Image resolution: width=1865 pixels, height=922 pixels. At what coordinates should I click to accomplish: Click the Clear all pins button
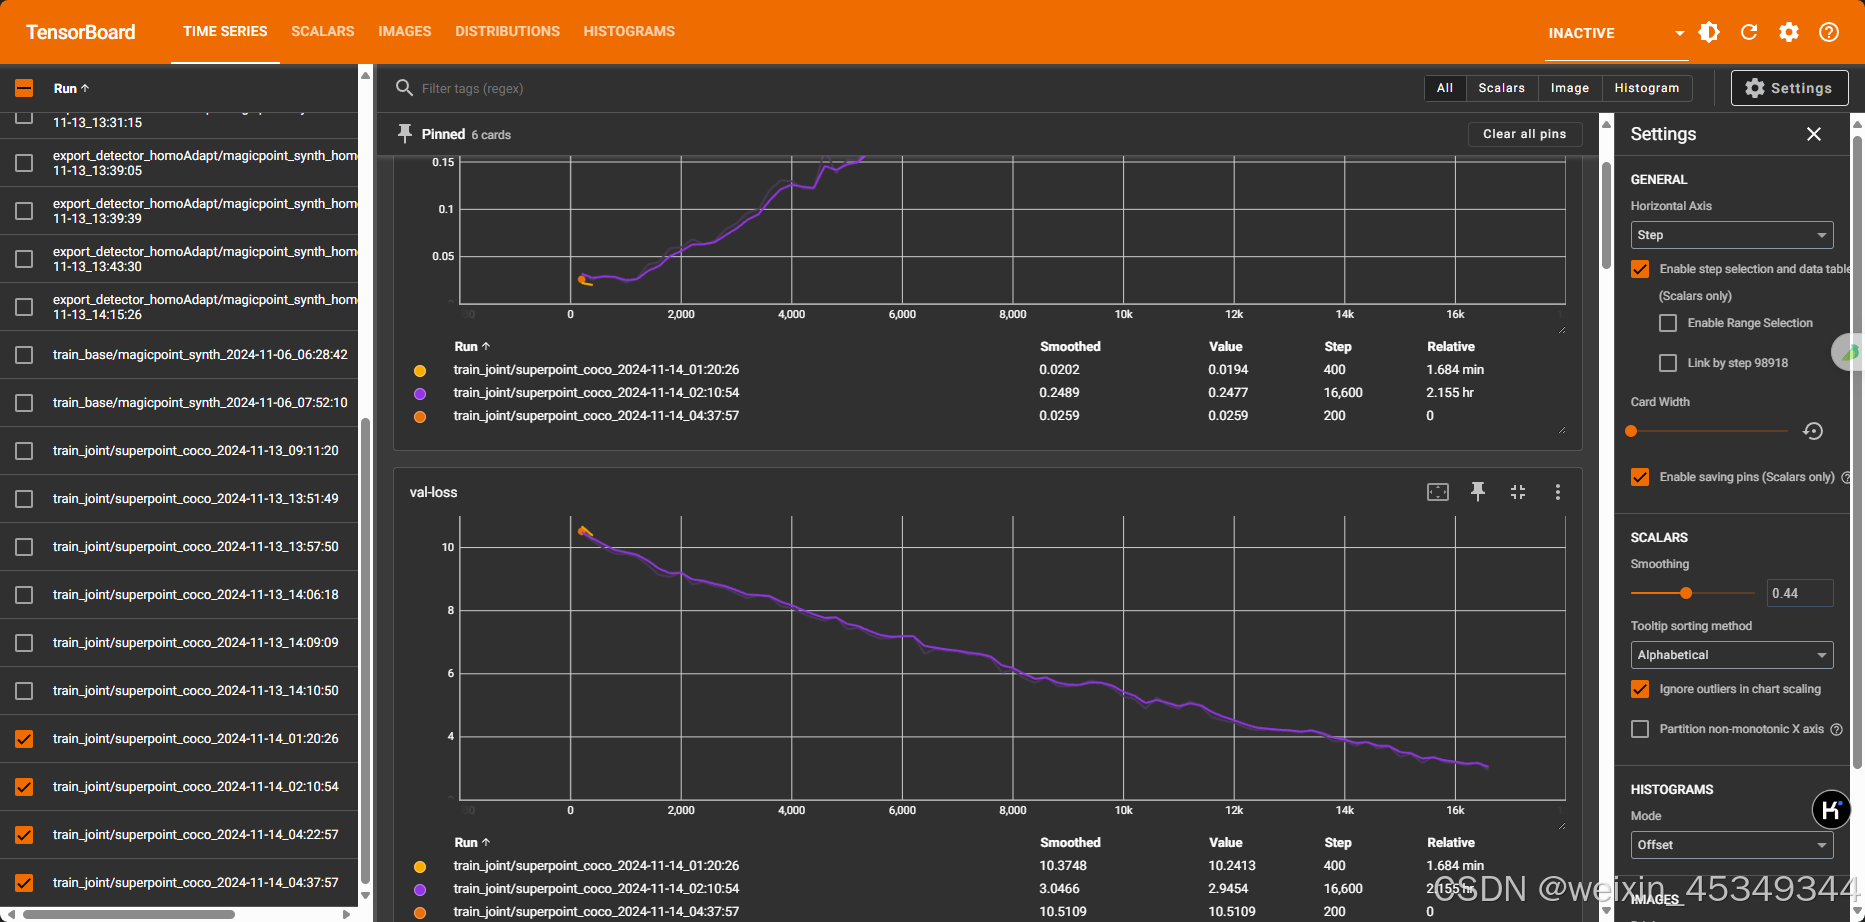[x=1524, y=133]
